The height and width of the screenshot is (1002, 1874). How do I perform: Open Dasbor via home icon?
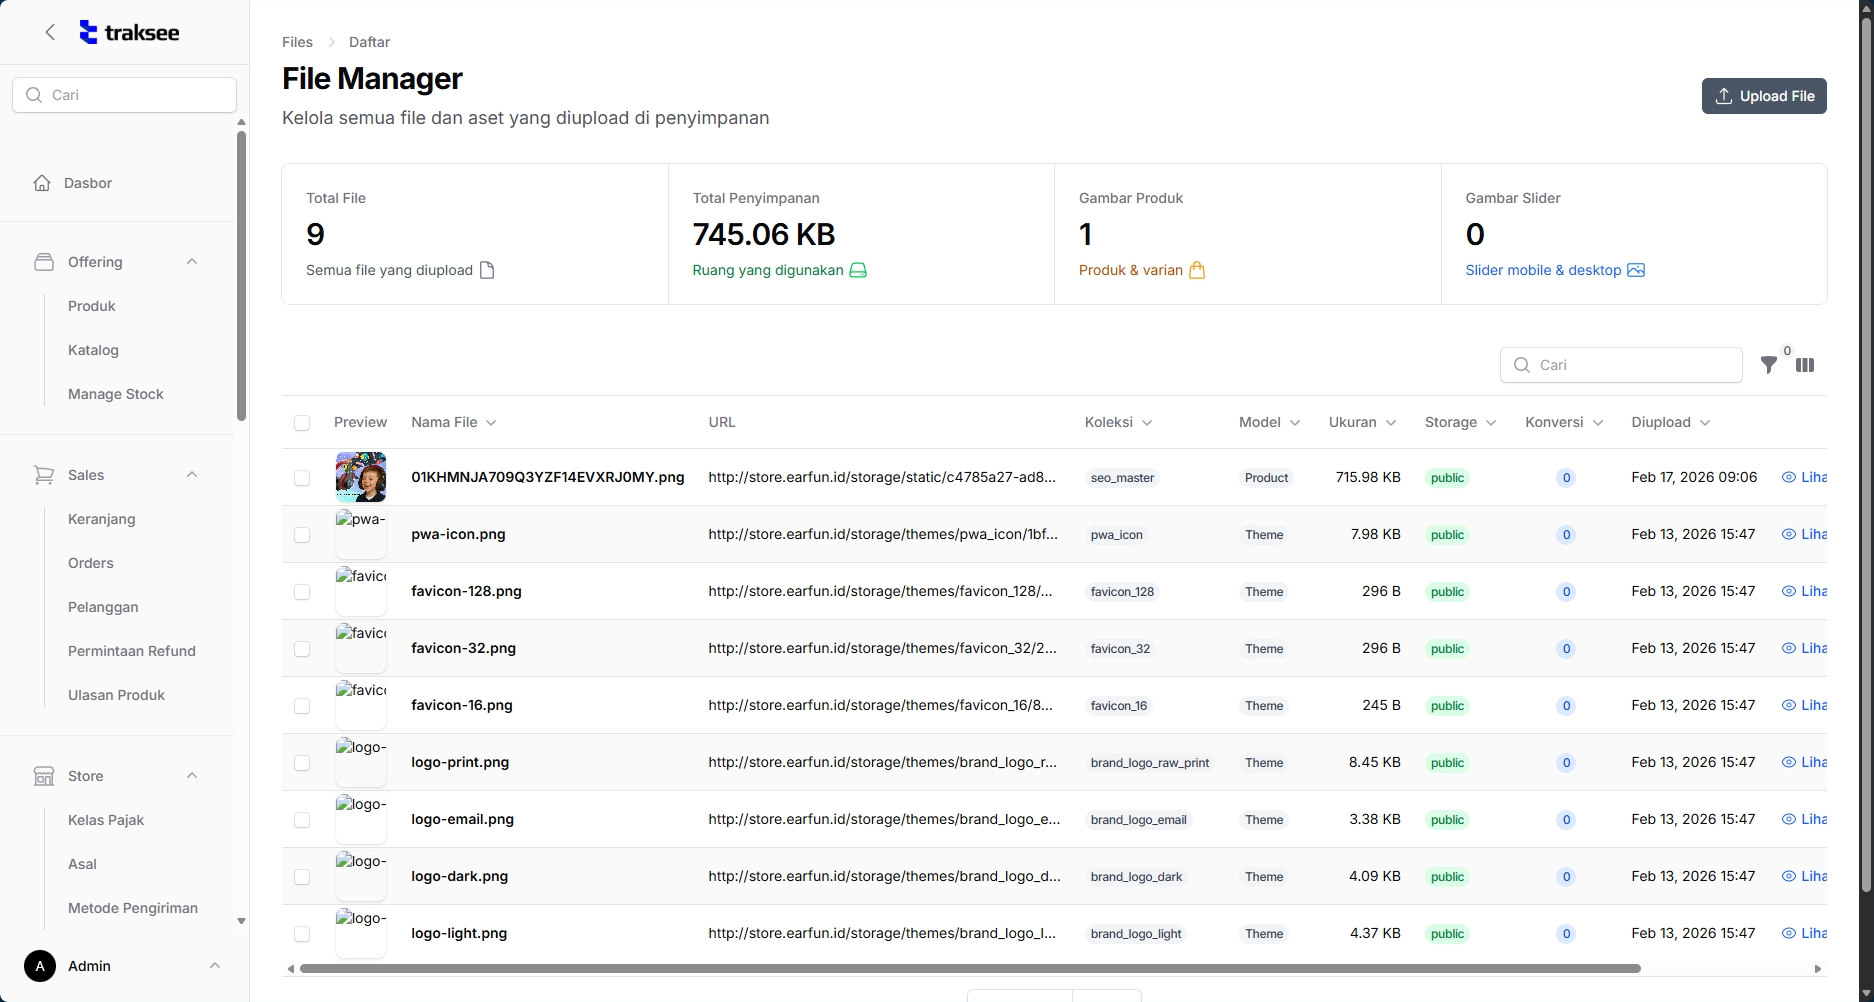[x=42, y=183]
